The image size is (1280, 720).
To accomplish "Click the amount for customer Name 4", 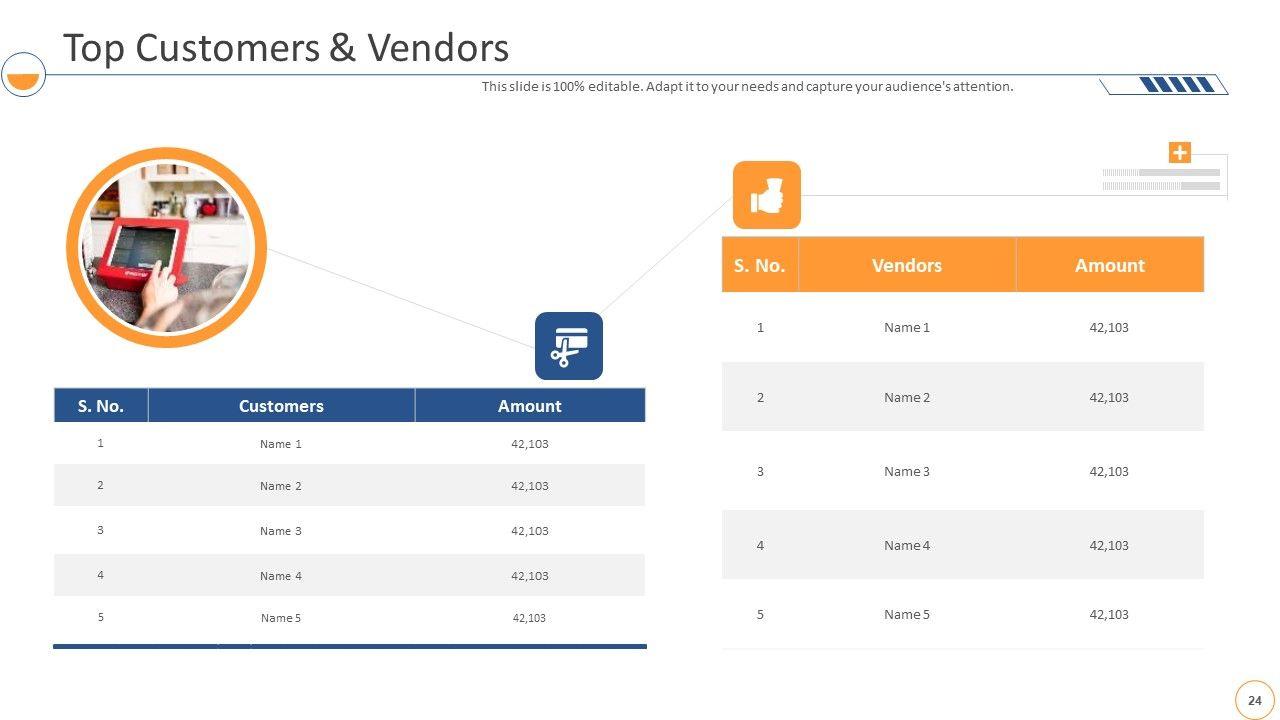I will pyautogui.click(x=529, y=576).
